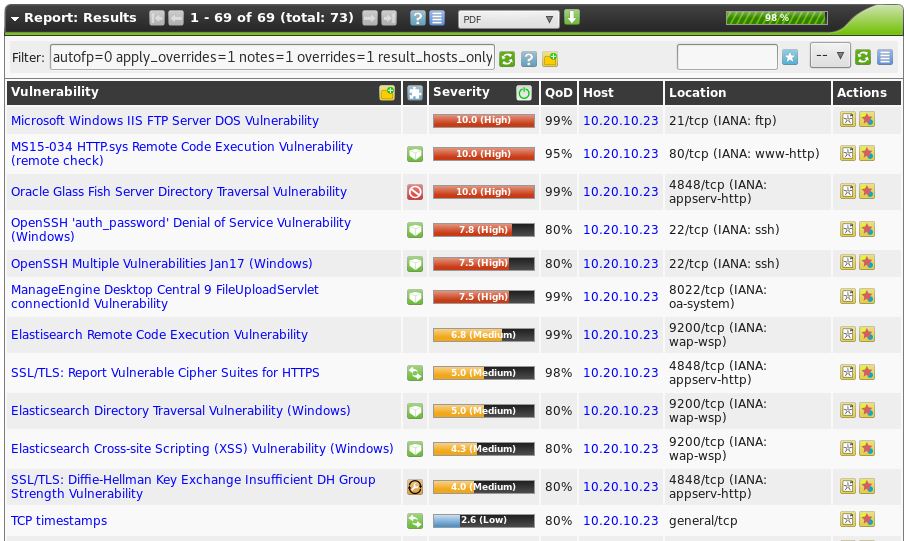Open host 10.20.10.23 in the IIS FTP row
The image size is (904, 541).
(620, 121)
